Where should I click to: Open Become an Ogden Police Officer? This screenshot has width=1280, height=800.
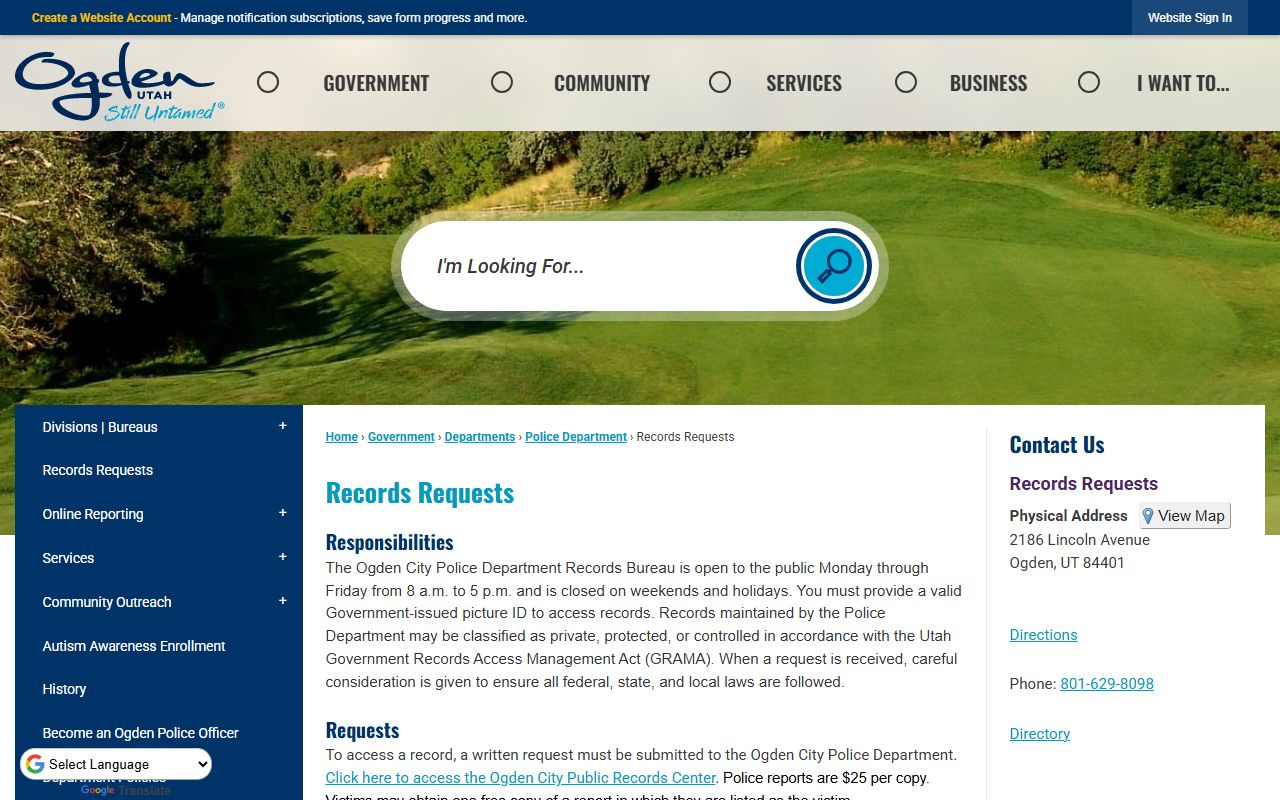click(x=140, y=733)
